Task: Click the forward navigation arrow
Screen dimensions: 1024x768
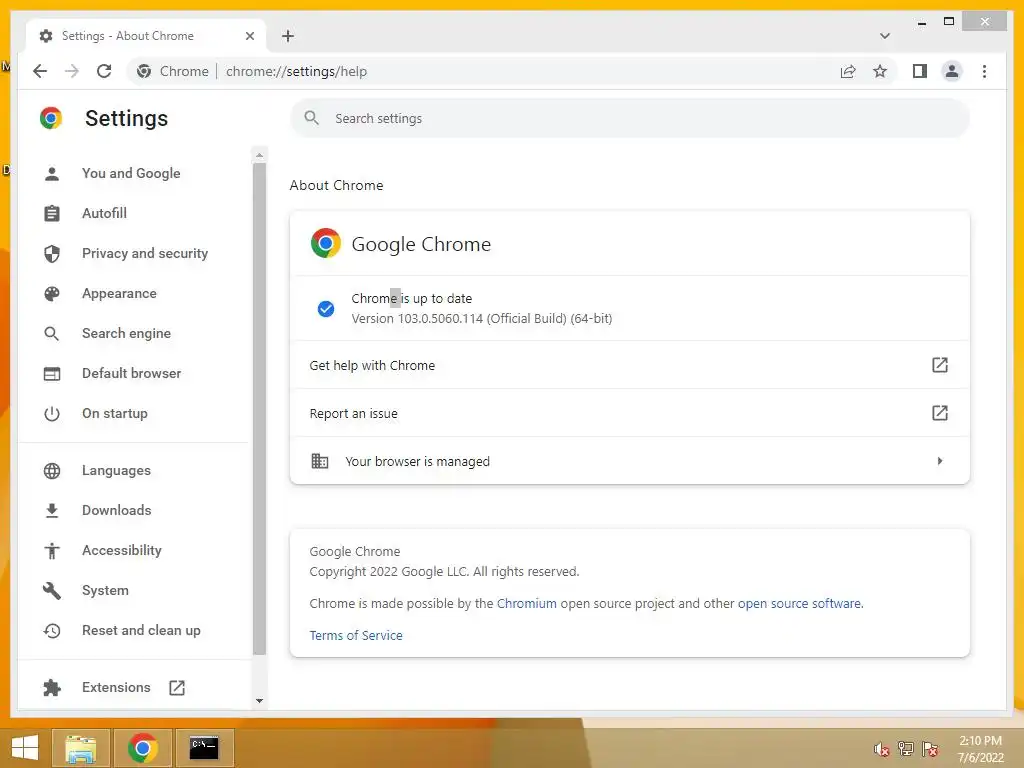Action: [72, 71]
